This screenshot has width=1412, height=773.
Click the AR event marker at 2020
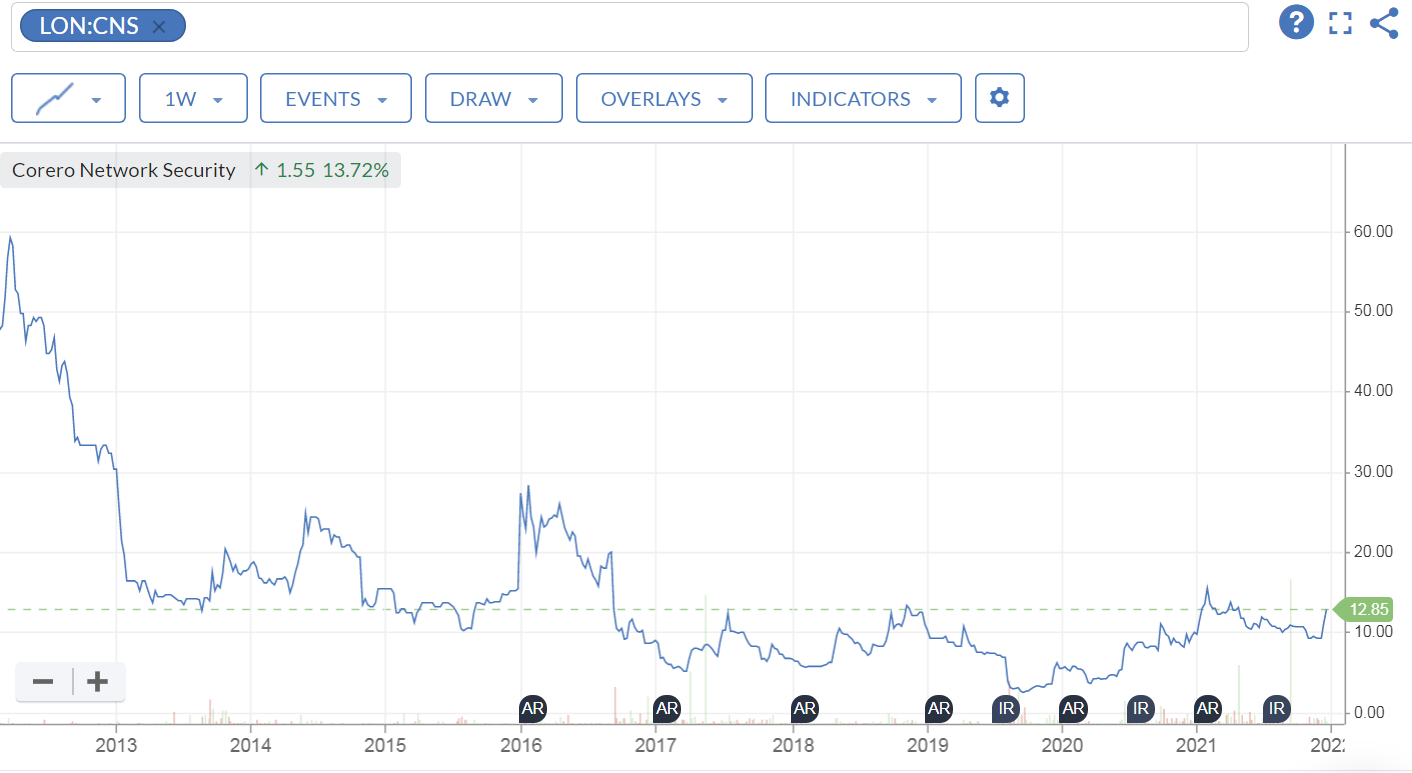1073,709
